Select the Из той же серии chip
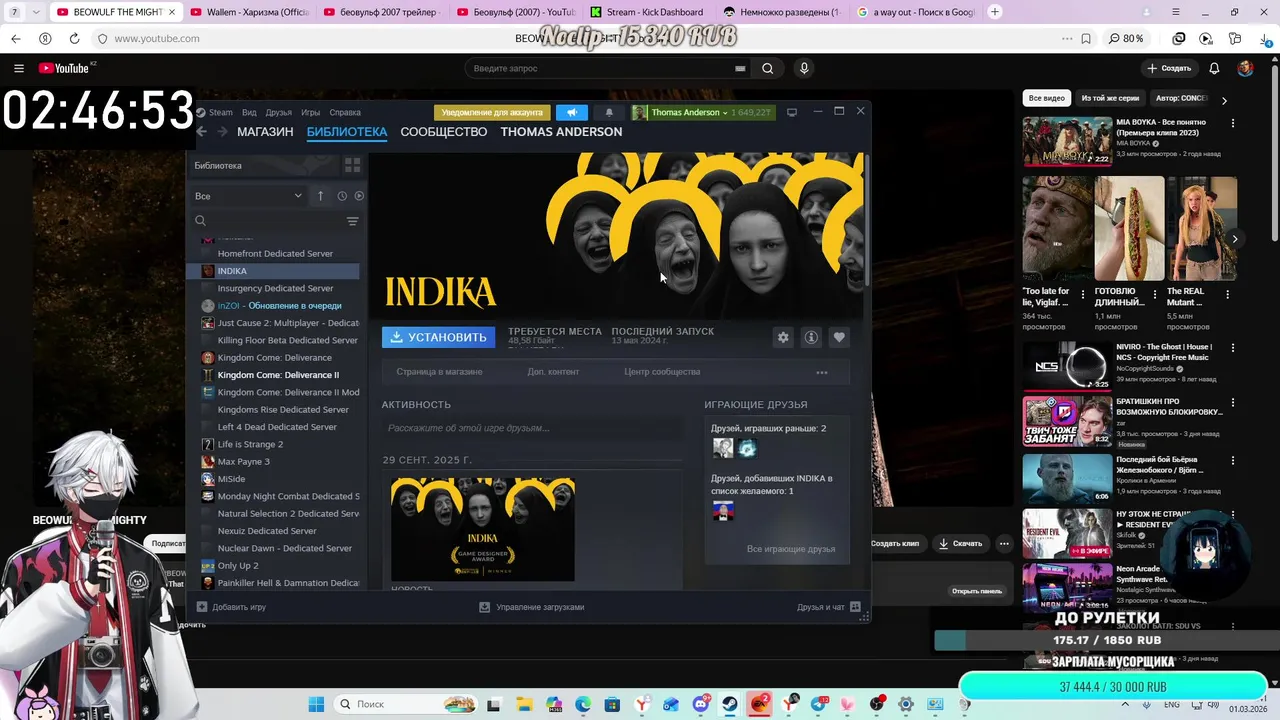Screen dimensions: 1280x720 (x=1110, y=98)
